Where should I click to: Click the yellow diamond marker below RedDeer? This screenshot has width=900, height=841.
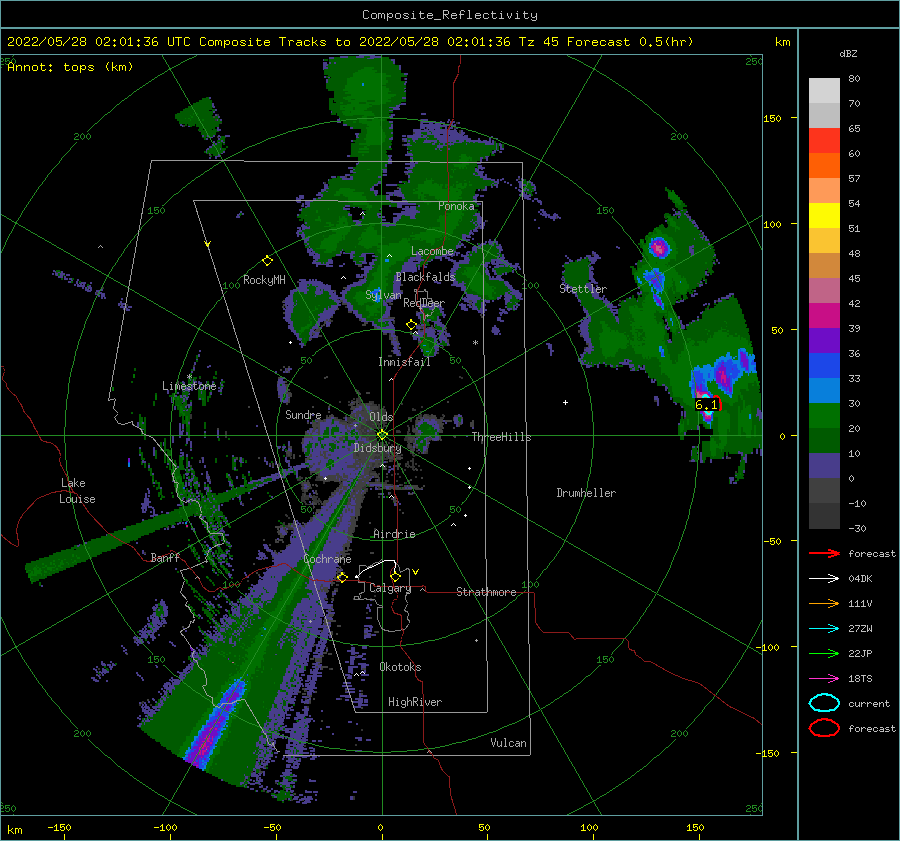tap(411, 325)
